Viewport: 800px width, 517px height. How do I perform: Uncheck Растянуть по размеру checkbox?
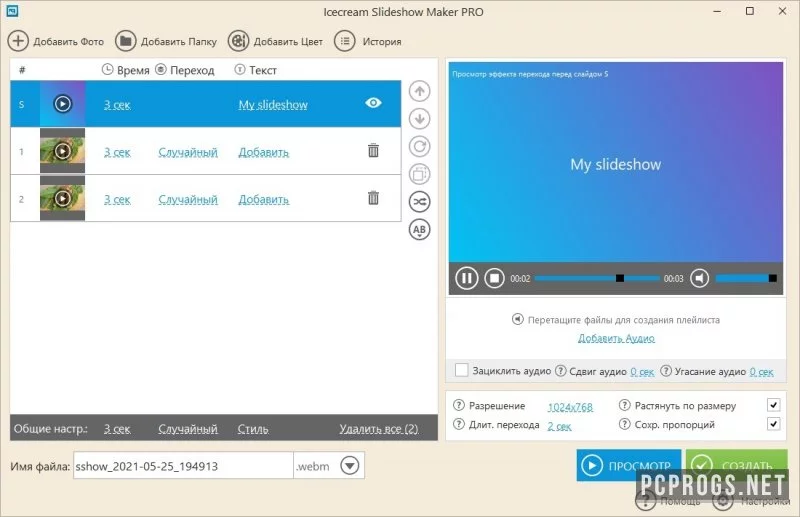[x=773, y=405]
